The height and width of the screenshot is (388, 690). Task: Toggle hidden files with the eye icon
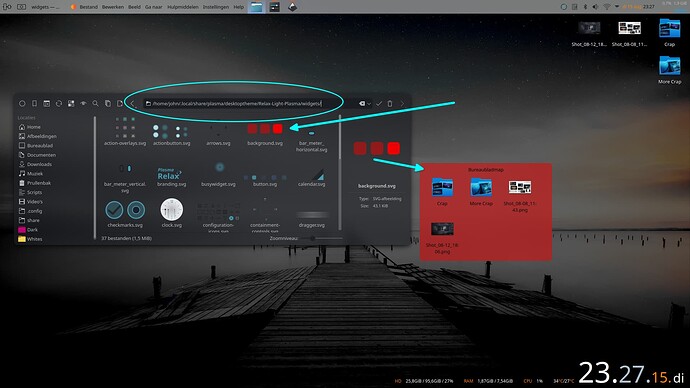click(x=83, y=103)
